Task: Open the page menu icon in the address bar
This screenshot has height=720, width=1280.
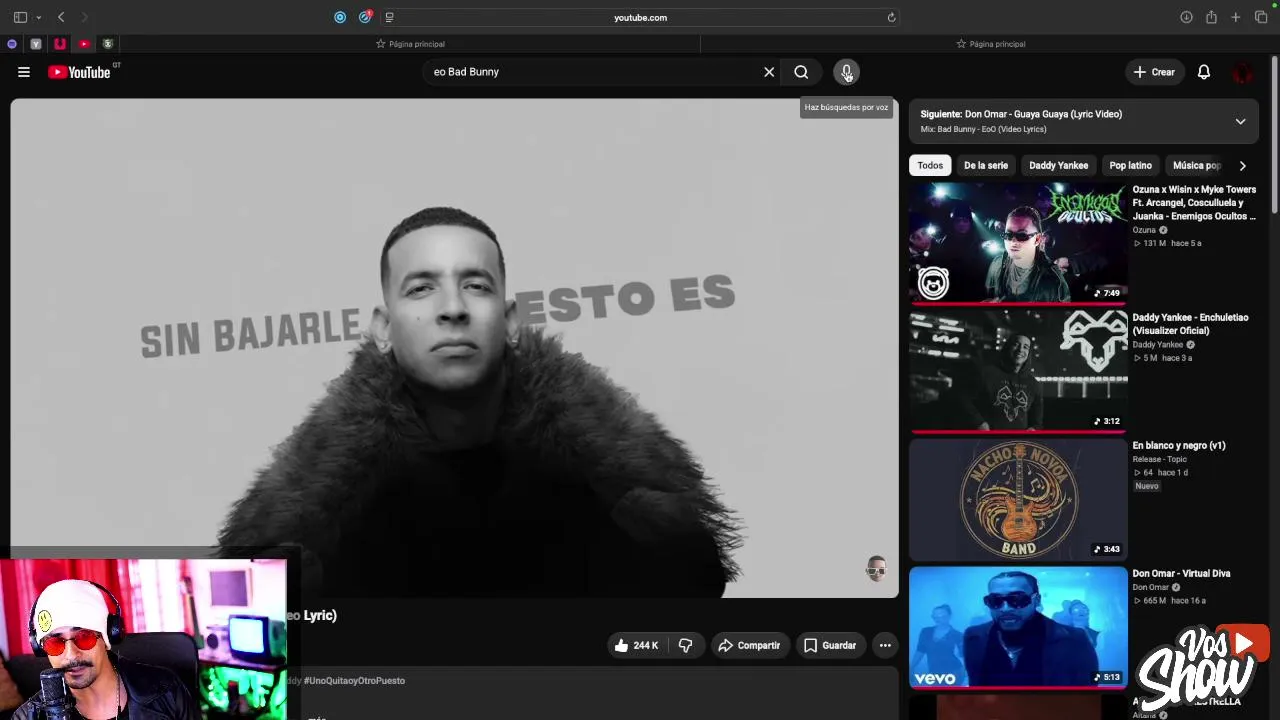Action: click(x=389, y=17)
